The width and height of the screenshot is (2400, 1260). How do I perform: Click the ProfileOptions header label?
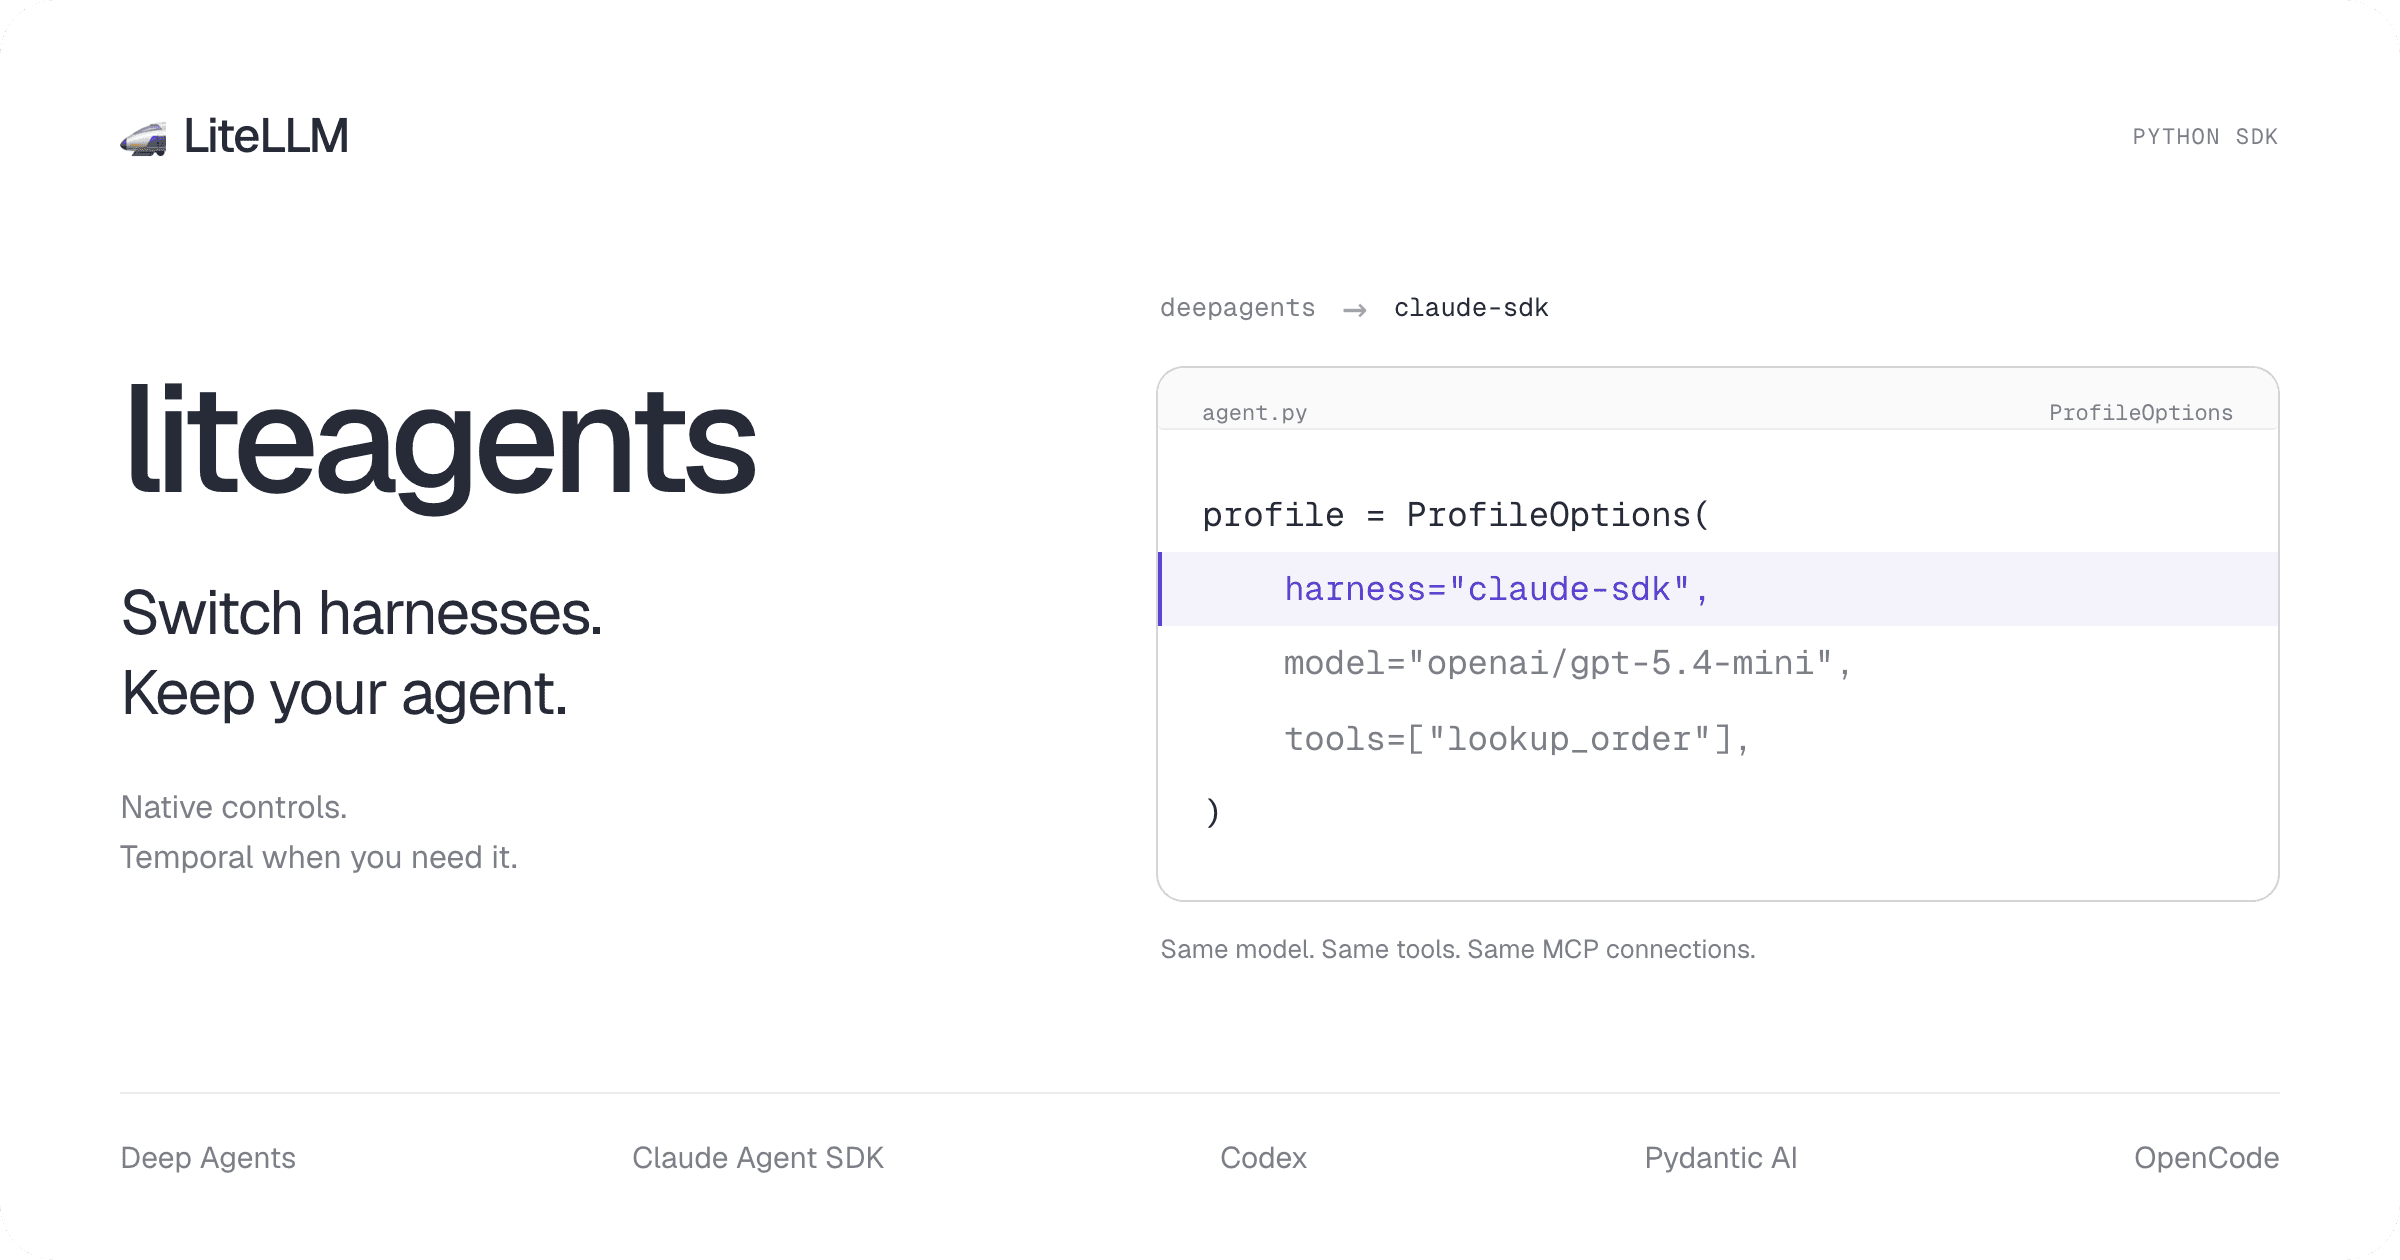coord(2140,413)
